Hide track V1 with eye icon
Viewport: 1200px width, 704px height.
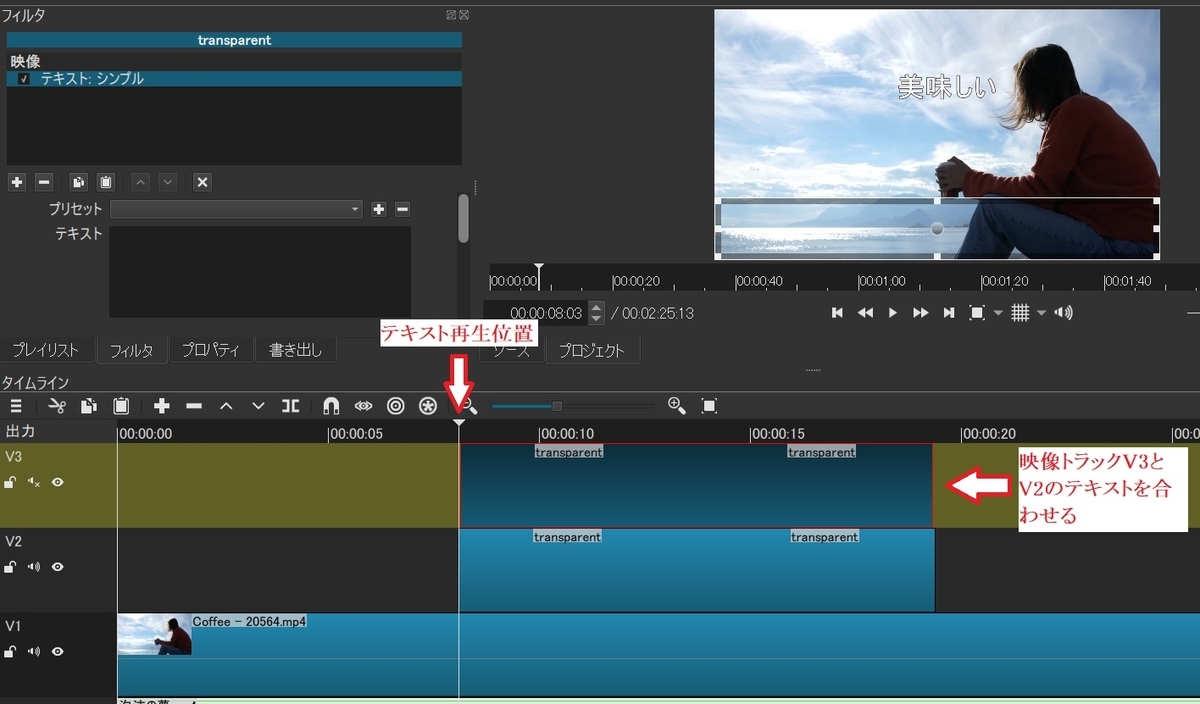[58, 652]
